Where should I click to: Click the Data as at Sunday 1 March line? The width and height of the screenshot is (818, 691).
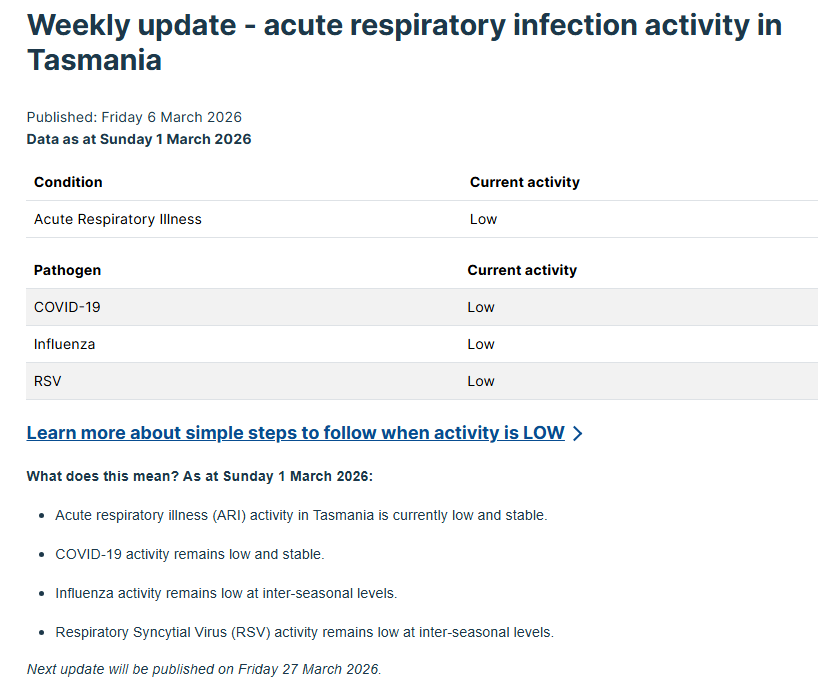point(139,139)
